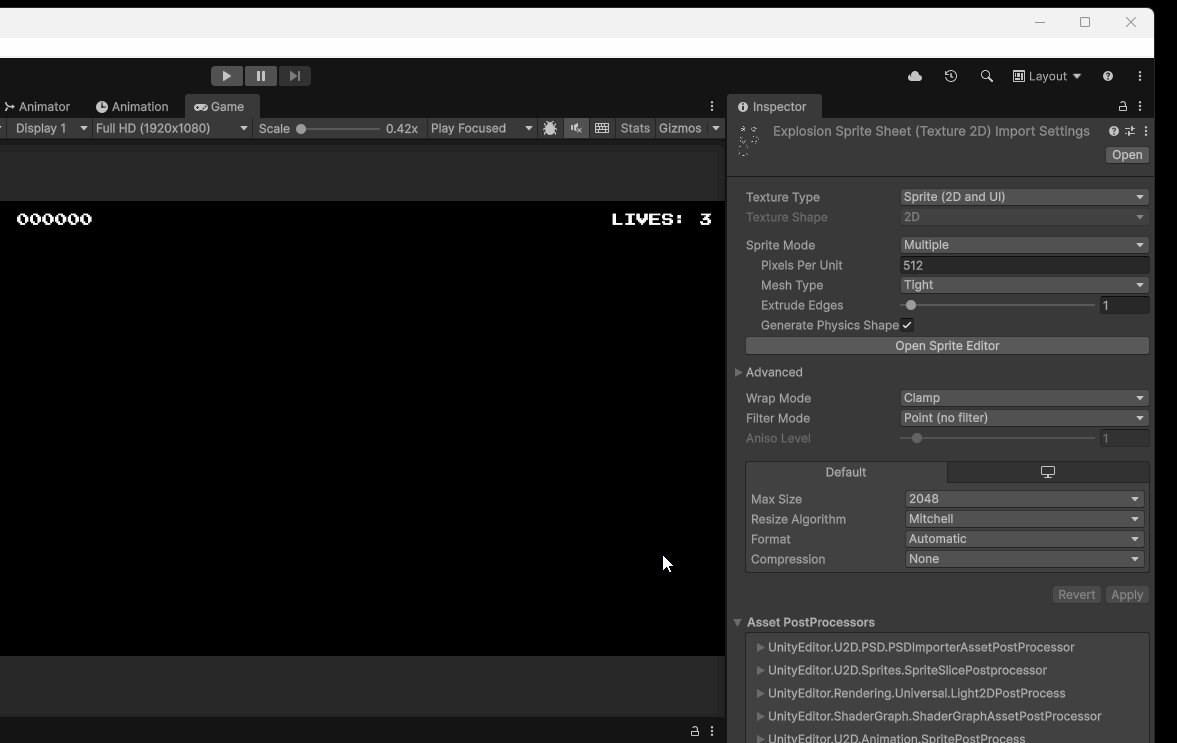Lock the Inspector with the padlock icon

click(x=1123, y=107)
